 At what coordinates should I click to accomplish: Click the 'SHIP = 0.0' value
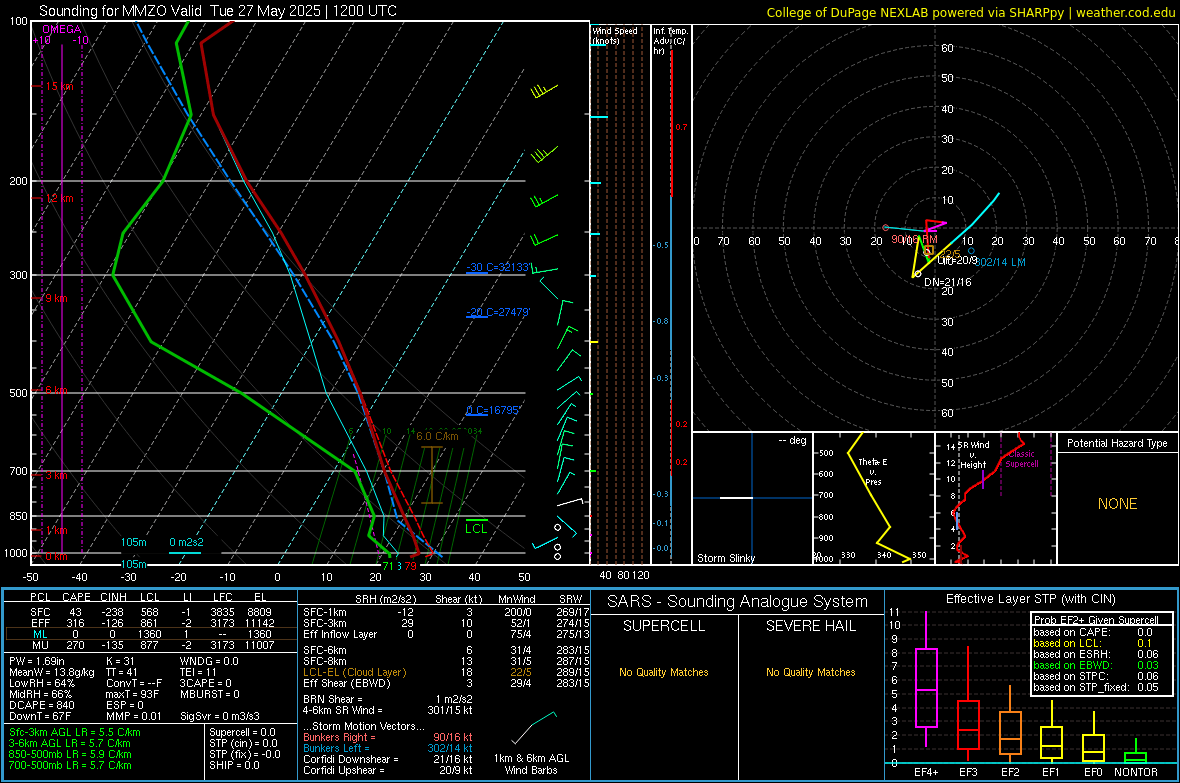tap(234, 765)
